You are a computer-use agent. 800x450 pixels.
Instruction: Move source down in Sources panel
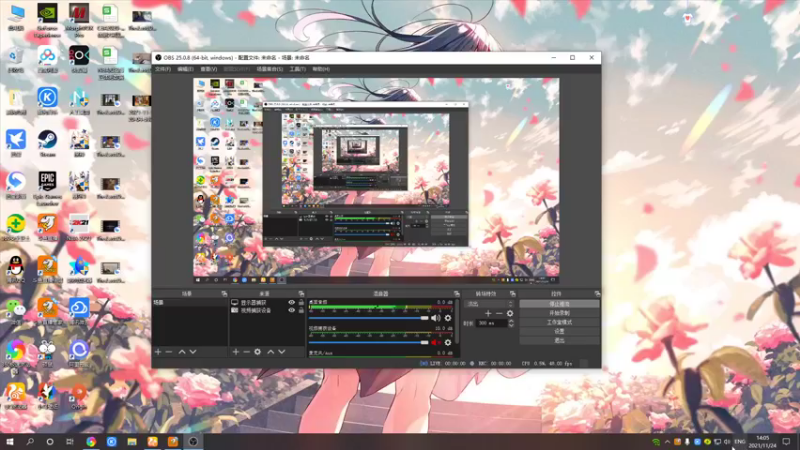pyautogui.click(x=282, y=352)
